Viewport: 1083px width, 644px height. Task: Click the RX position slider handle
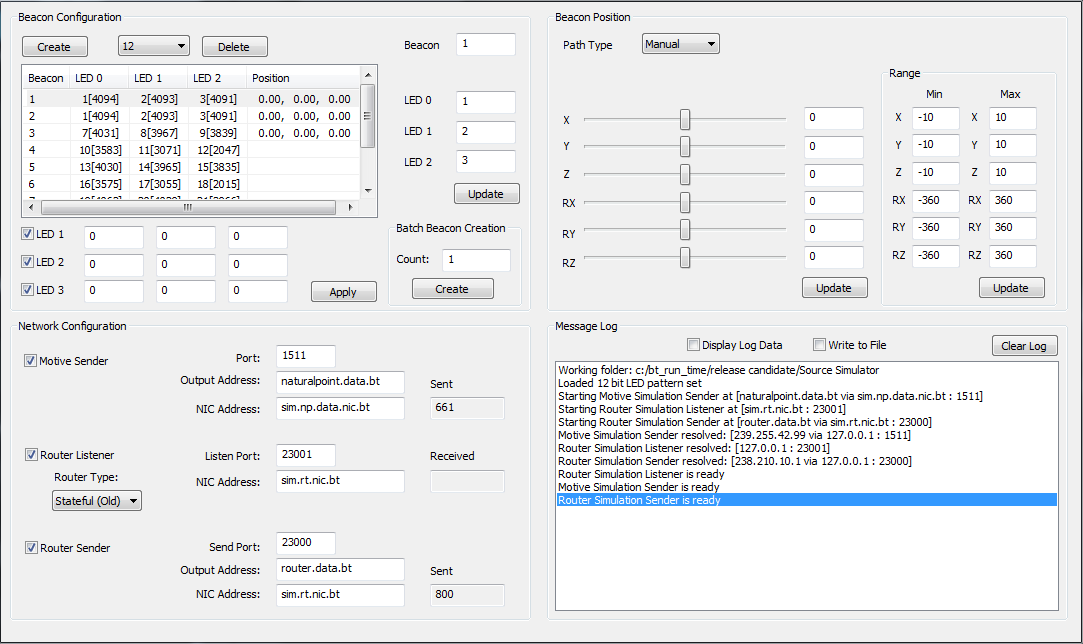685,203
